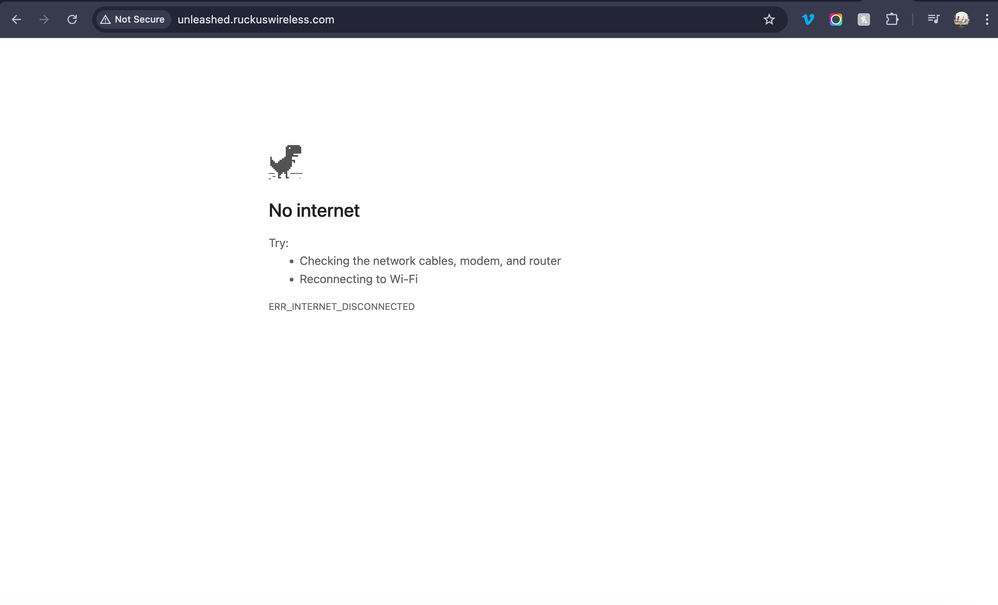Click the forward navigation arrow
This screenshot has width=998, height=605.
click(44, 20)
